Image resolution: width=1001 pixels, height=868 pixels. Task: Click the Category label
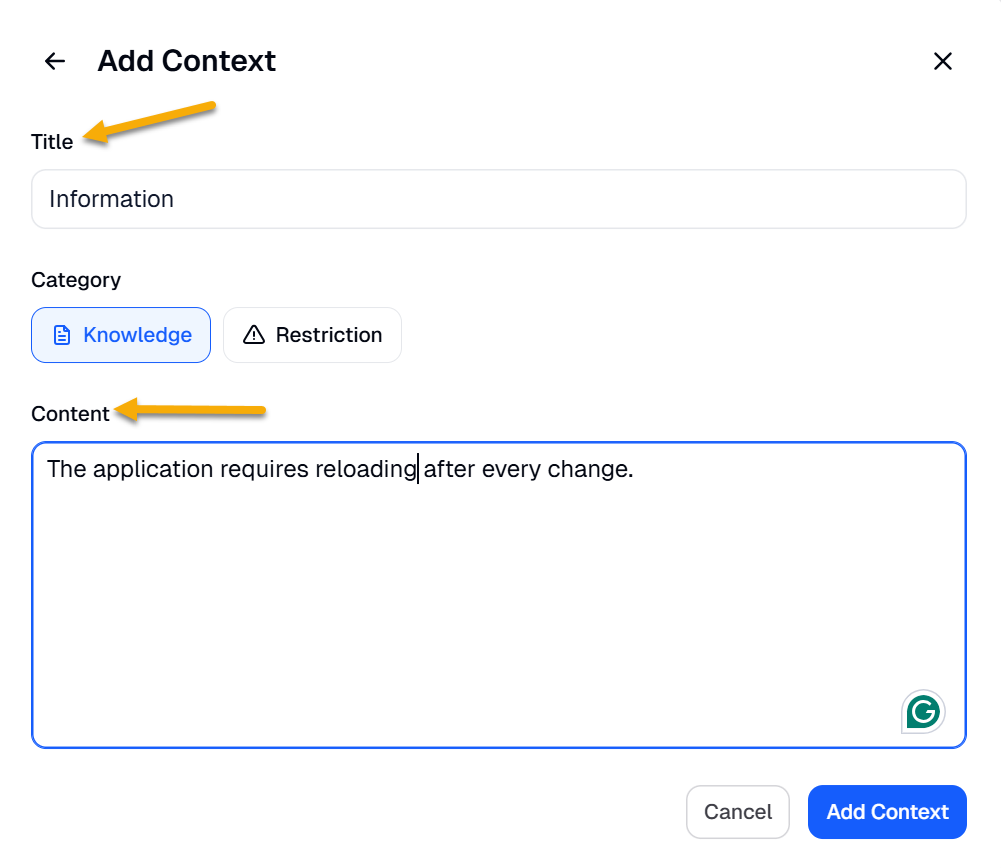(x=76, y=280)
